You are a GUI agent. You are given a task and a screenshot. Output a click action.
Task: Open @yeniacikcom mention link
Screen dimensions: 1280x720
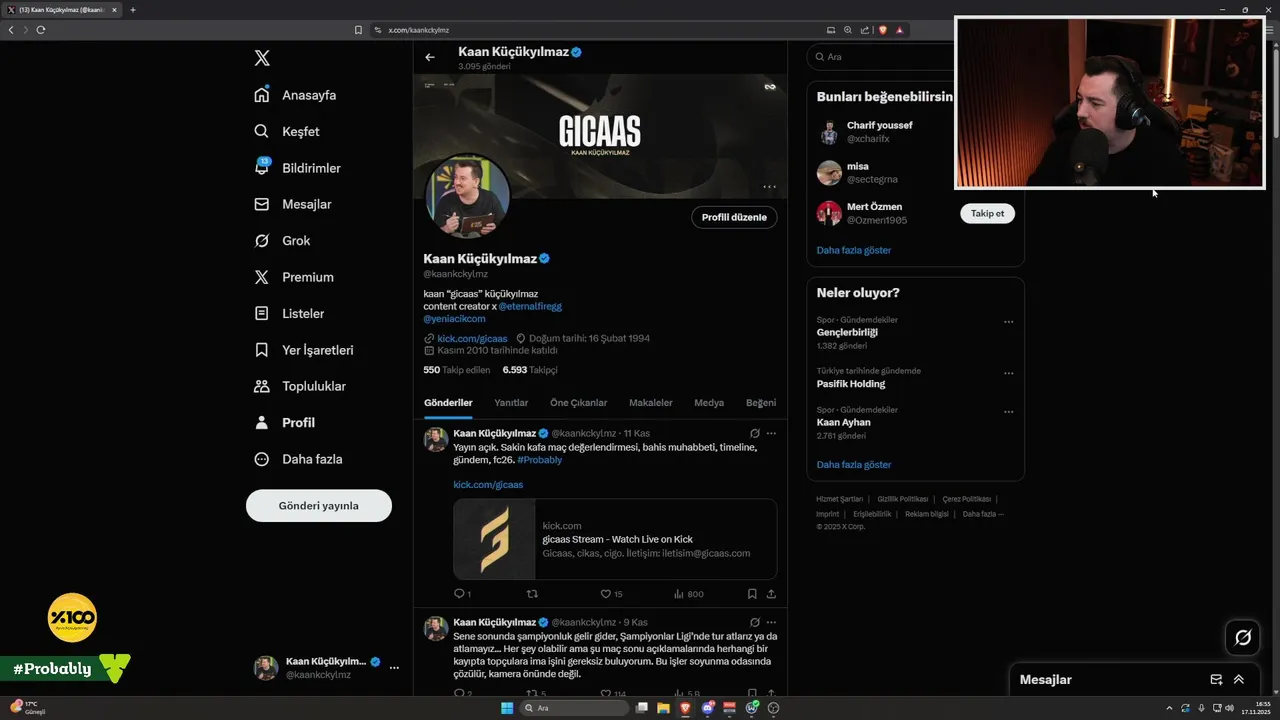[454, 319]
